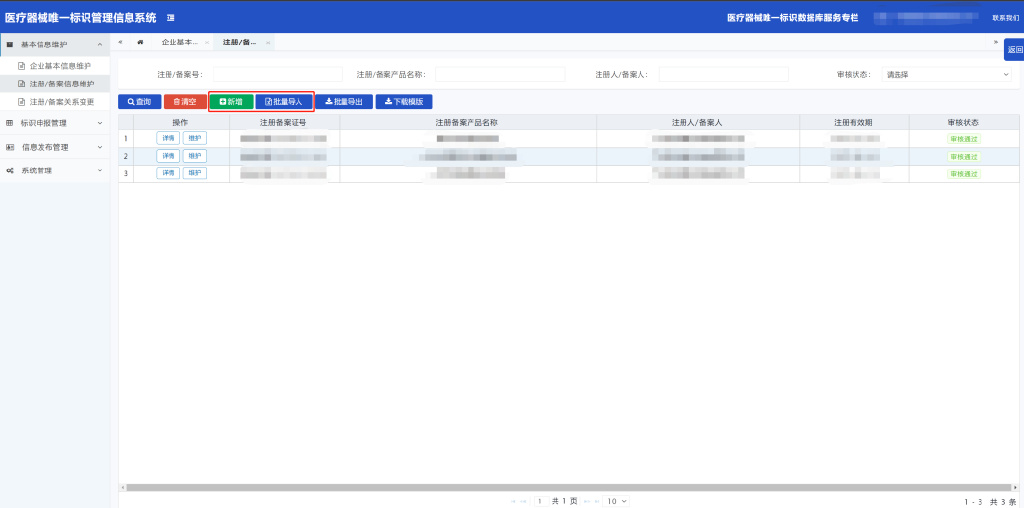Click the sidebar collapse icon beside system title
1024x508 pixels.
(170, 18)
